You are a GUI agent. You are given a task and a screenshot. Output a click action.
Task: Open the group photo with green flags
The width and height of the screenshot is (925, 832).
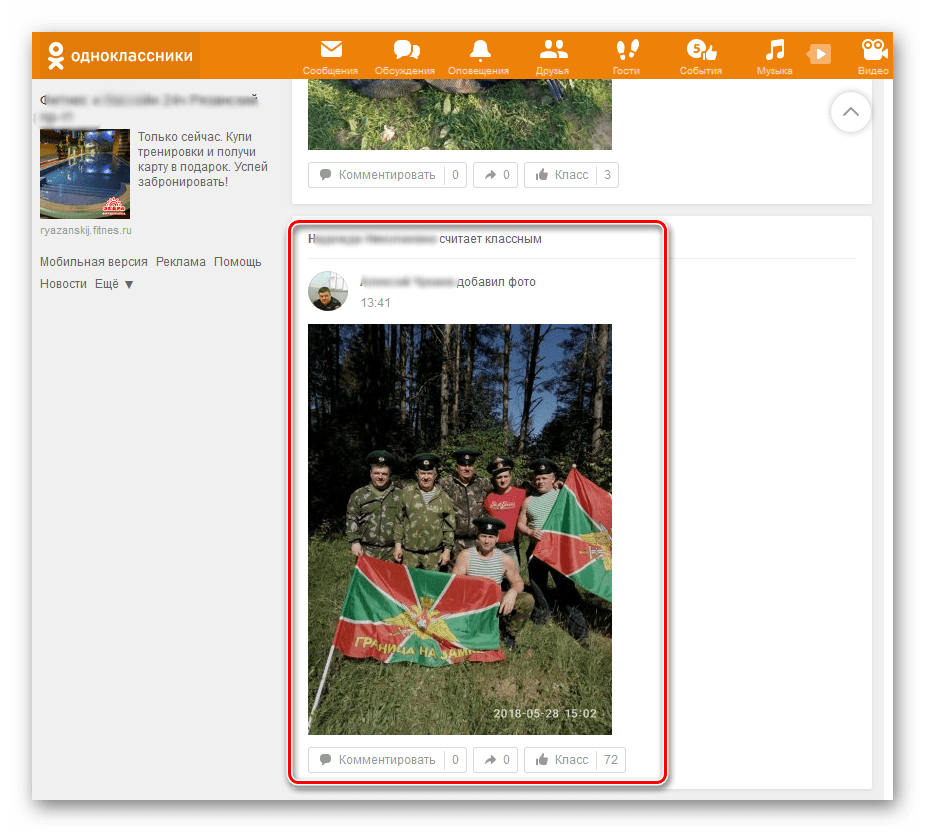459,529
